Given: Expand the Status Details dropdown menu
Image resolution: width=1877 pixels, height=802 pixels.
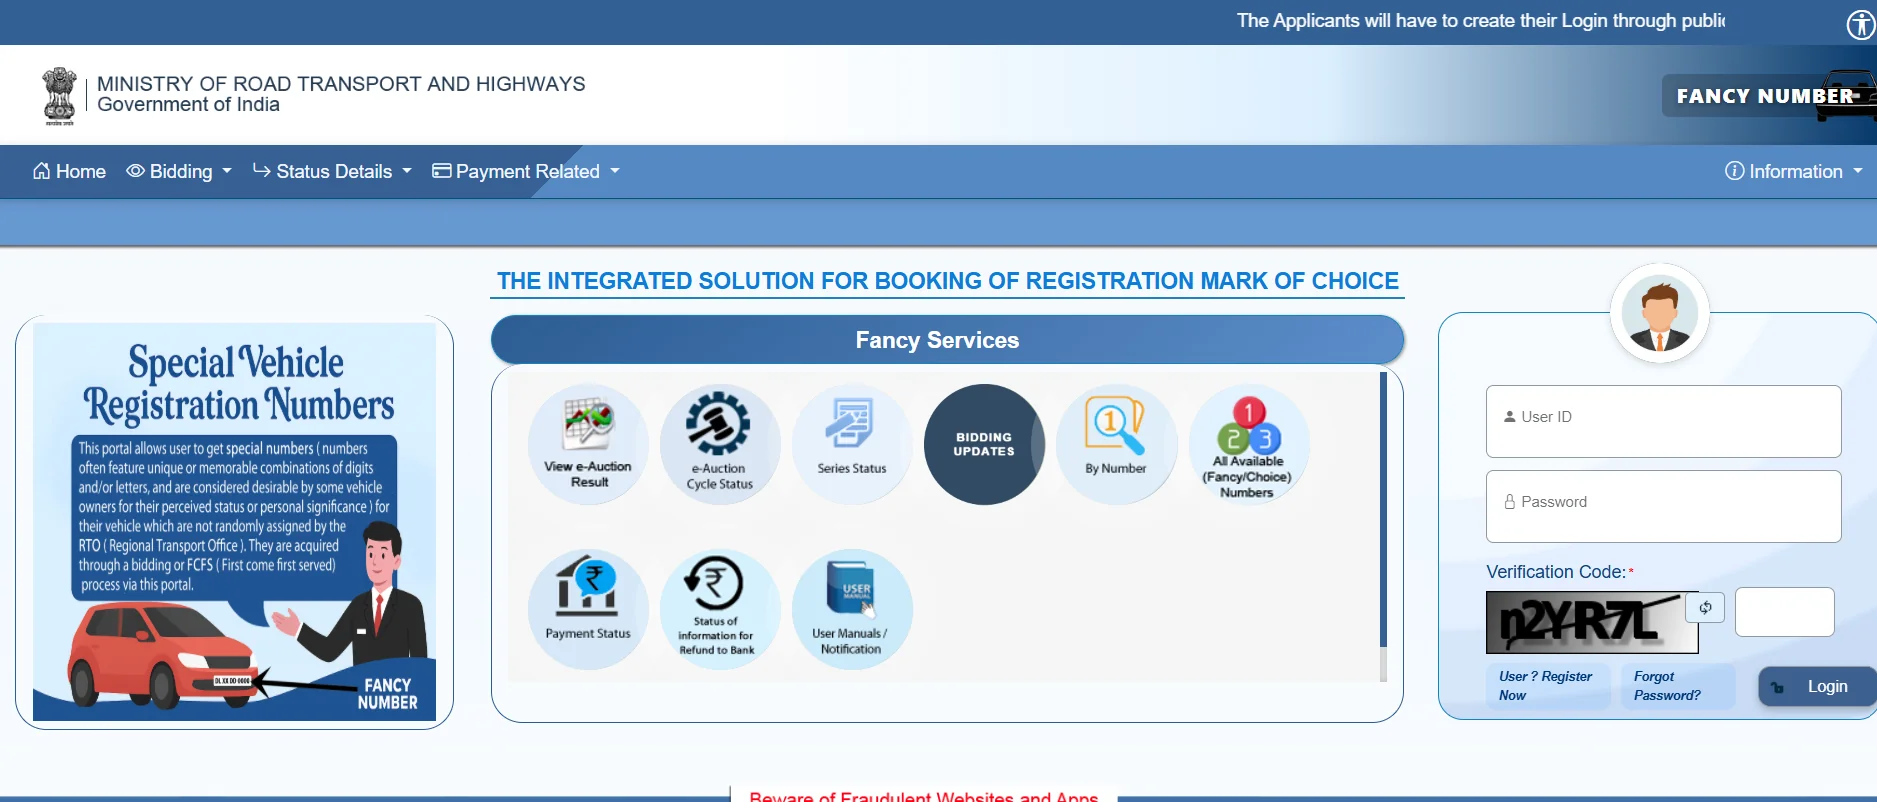Looking at the screenshot, I should coord(332,171).
